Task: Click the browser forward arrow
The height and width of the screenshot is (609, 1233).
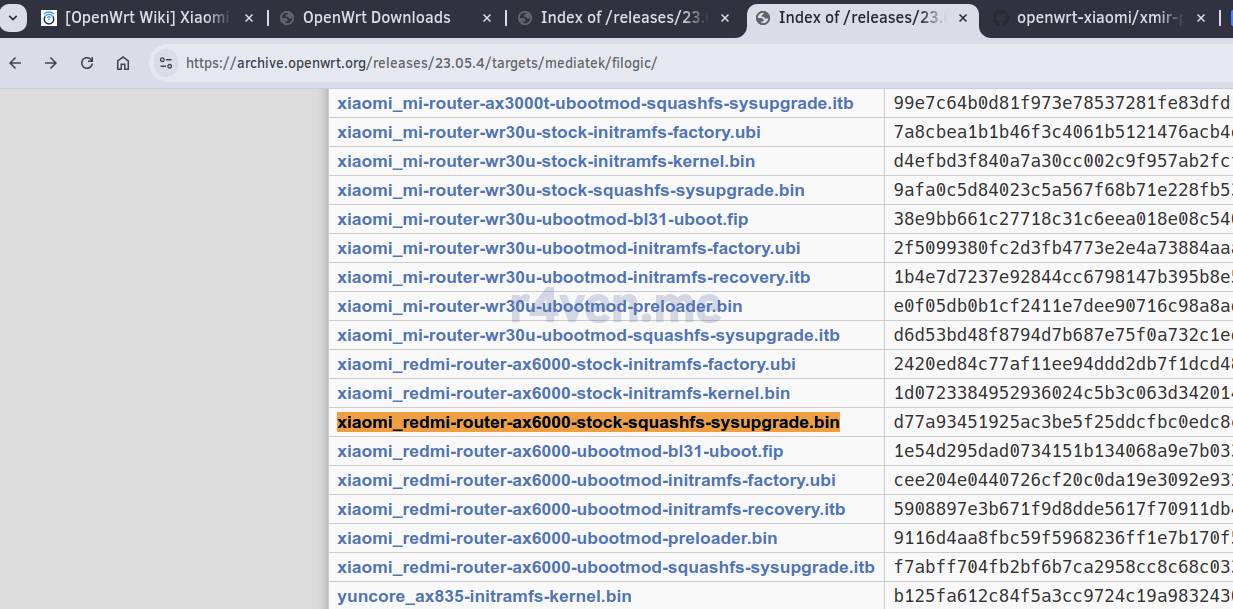Action: coord(51,63)
